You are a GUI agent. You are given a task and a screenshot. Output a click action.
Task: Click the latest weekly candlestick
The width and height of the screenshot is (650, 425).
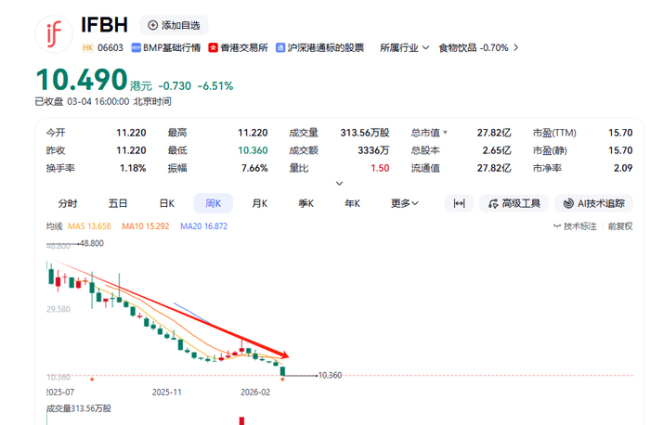tap(283, 371)
